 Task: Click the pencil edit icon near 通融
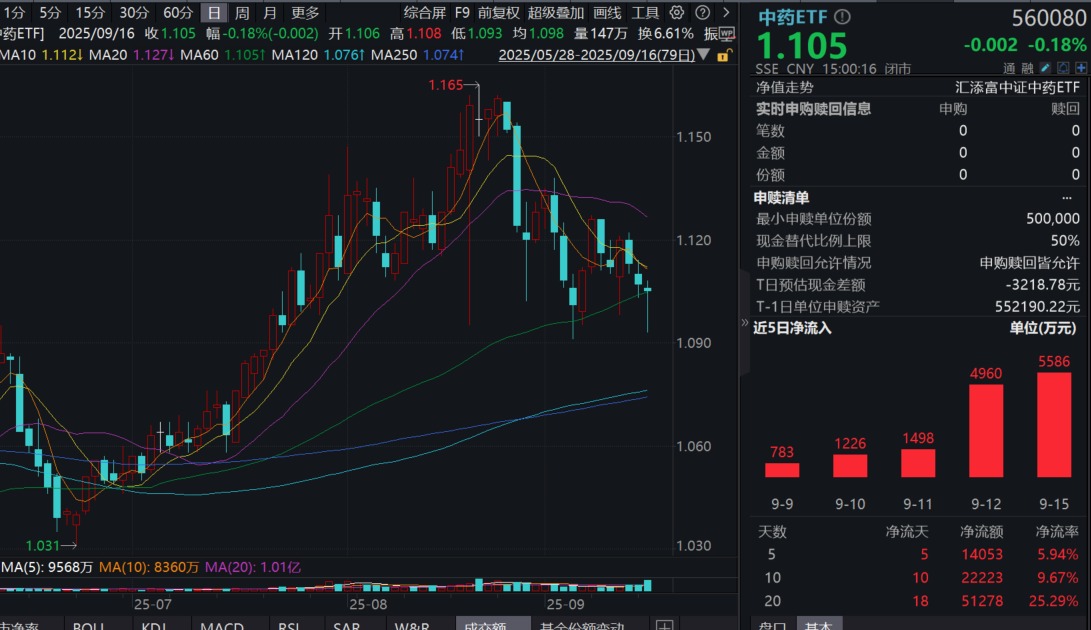click(x=1044, y=66)
